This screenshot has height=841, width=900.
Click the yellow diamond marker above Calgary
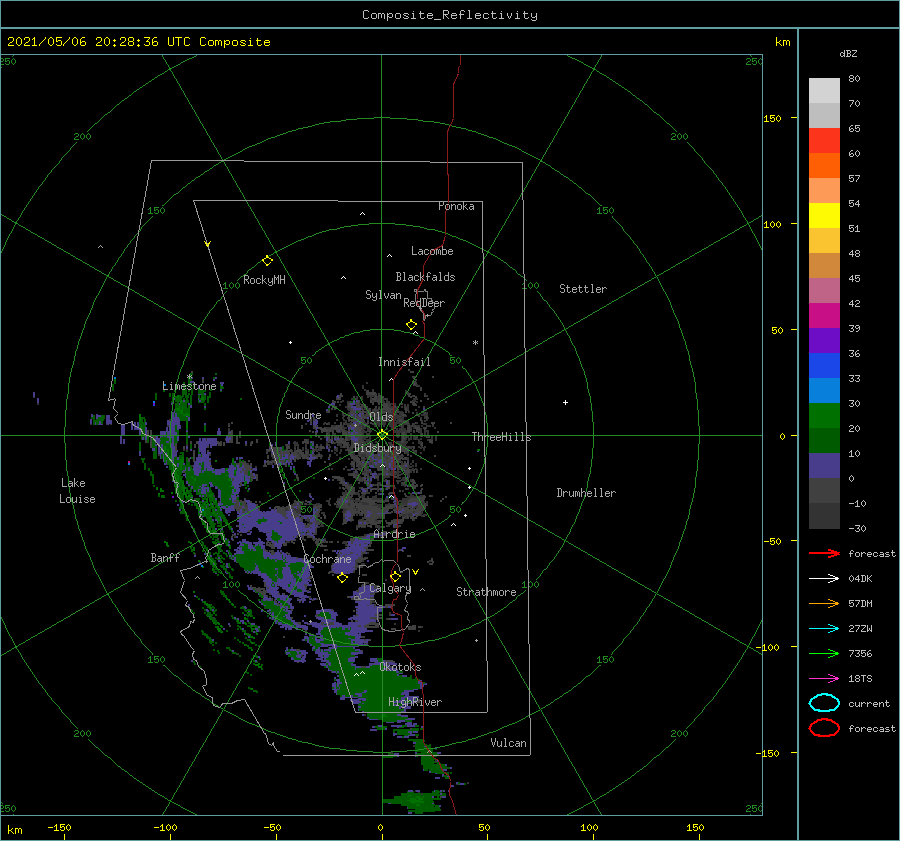[x=395, y=576]
